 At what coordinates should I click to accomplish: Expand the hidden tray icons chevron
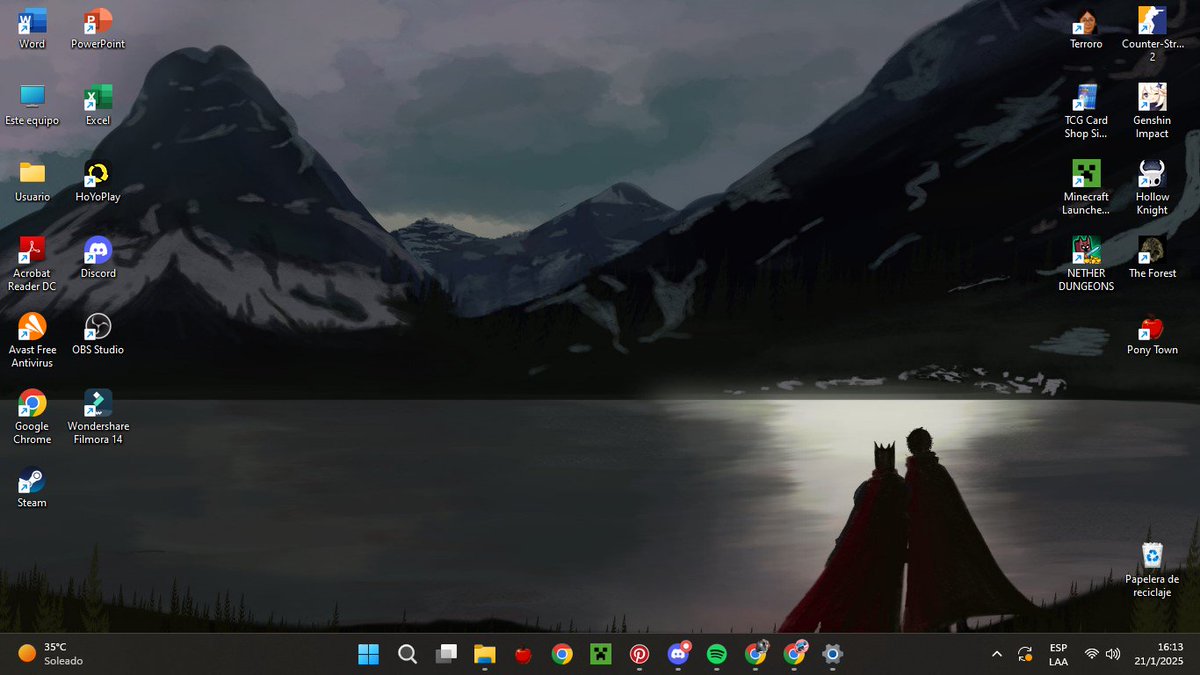996,654
